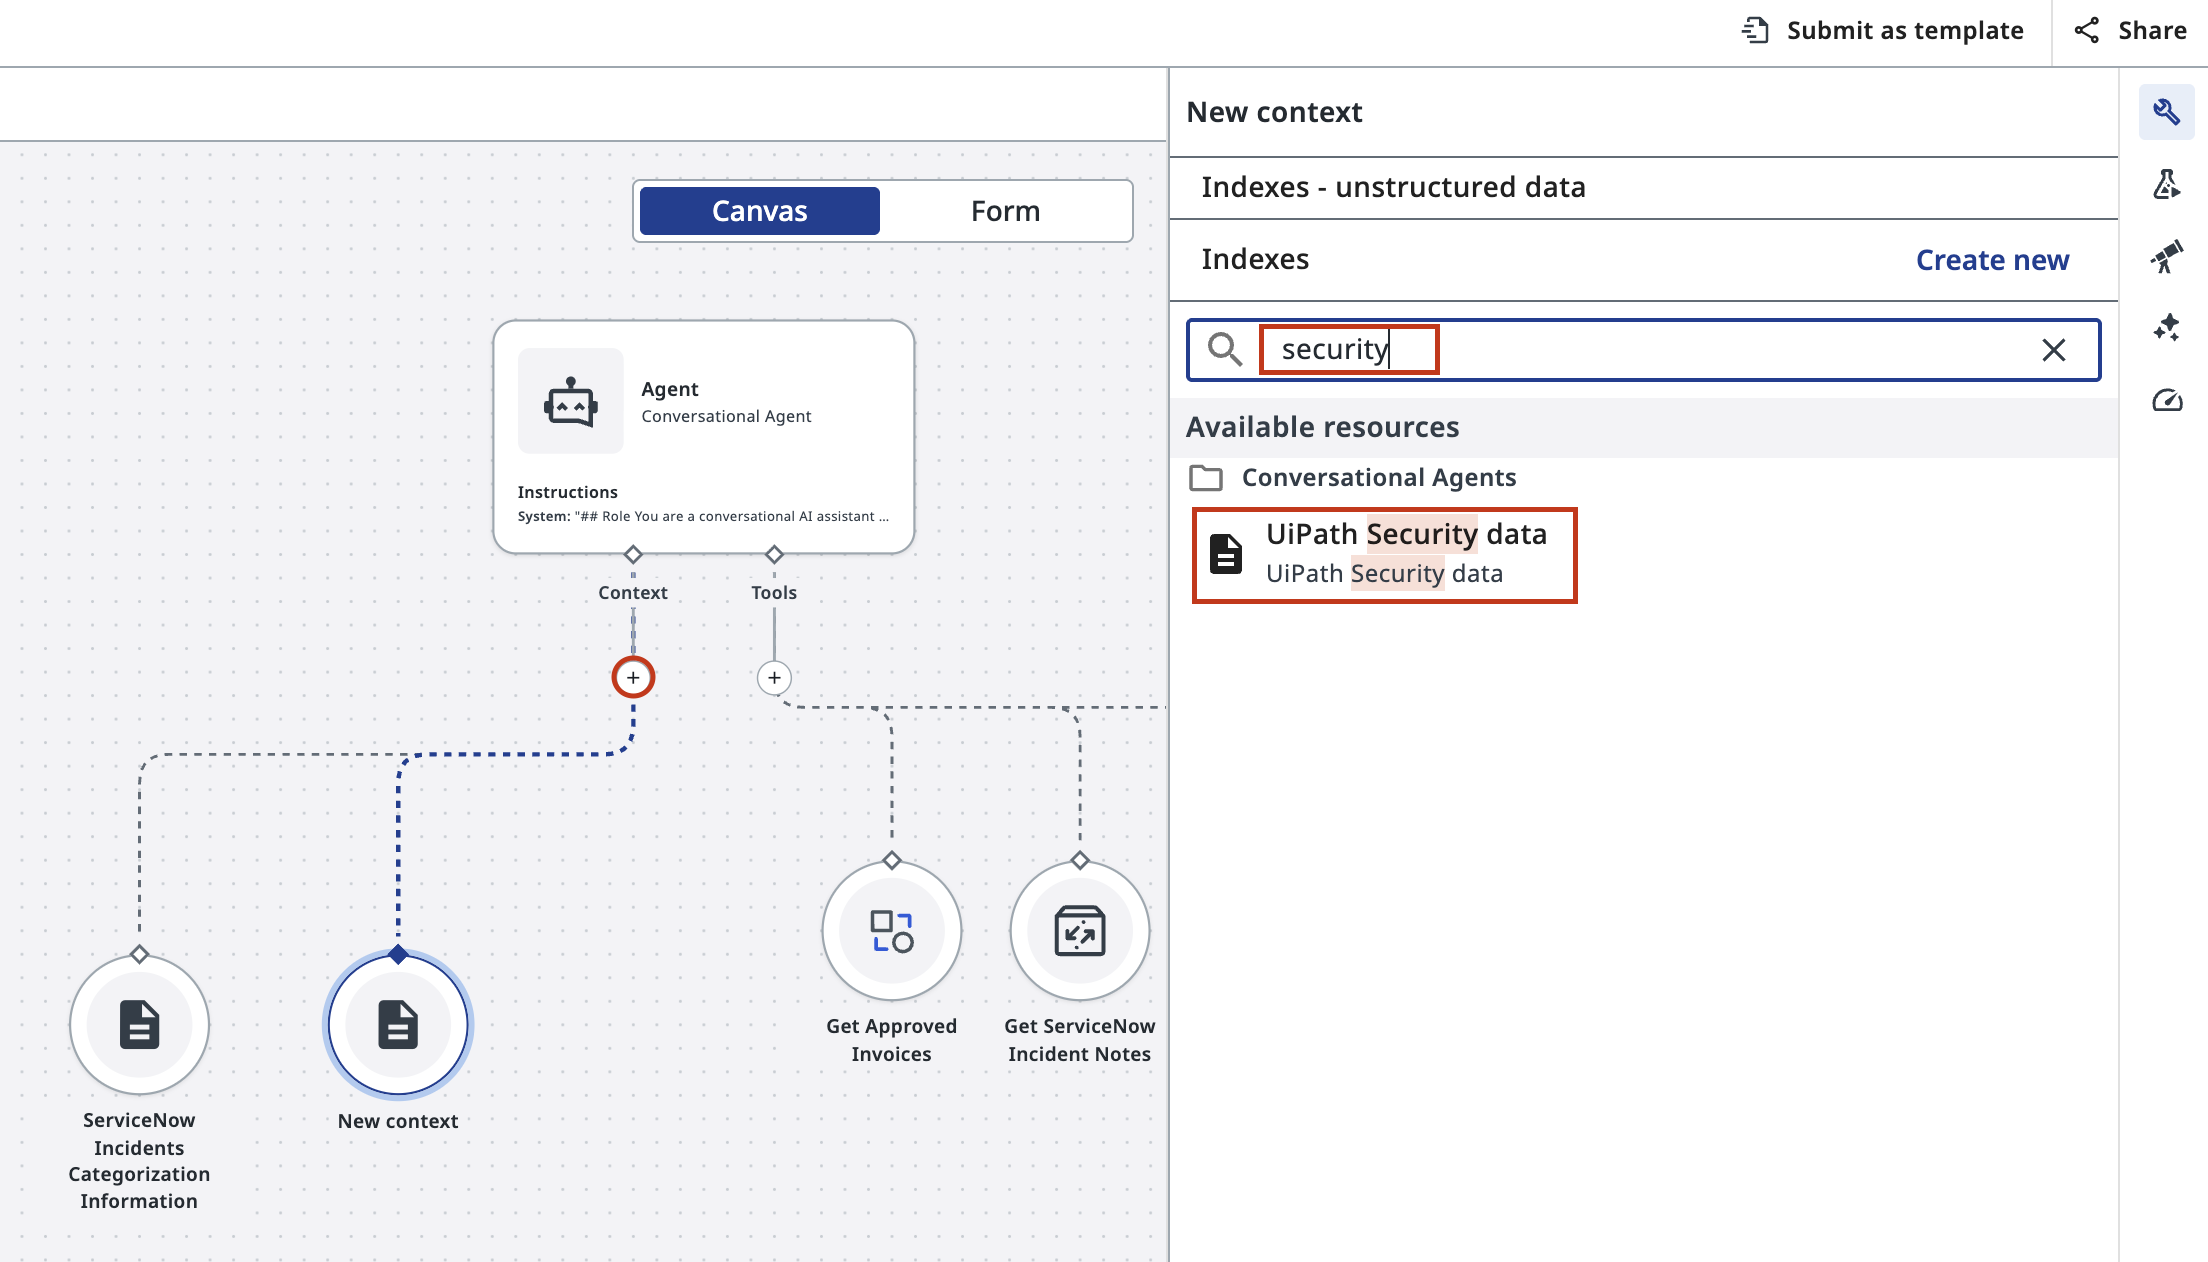
Task: Click the Context label under Agent
Action: coord(633,593)
